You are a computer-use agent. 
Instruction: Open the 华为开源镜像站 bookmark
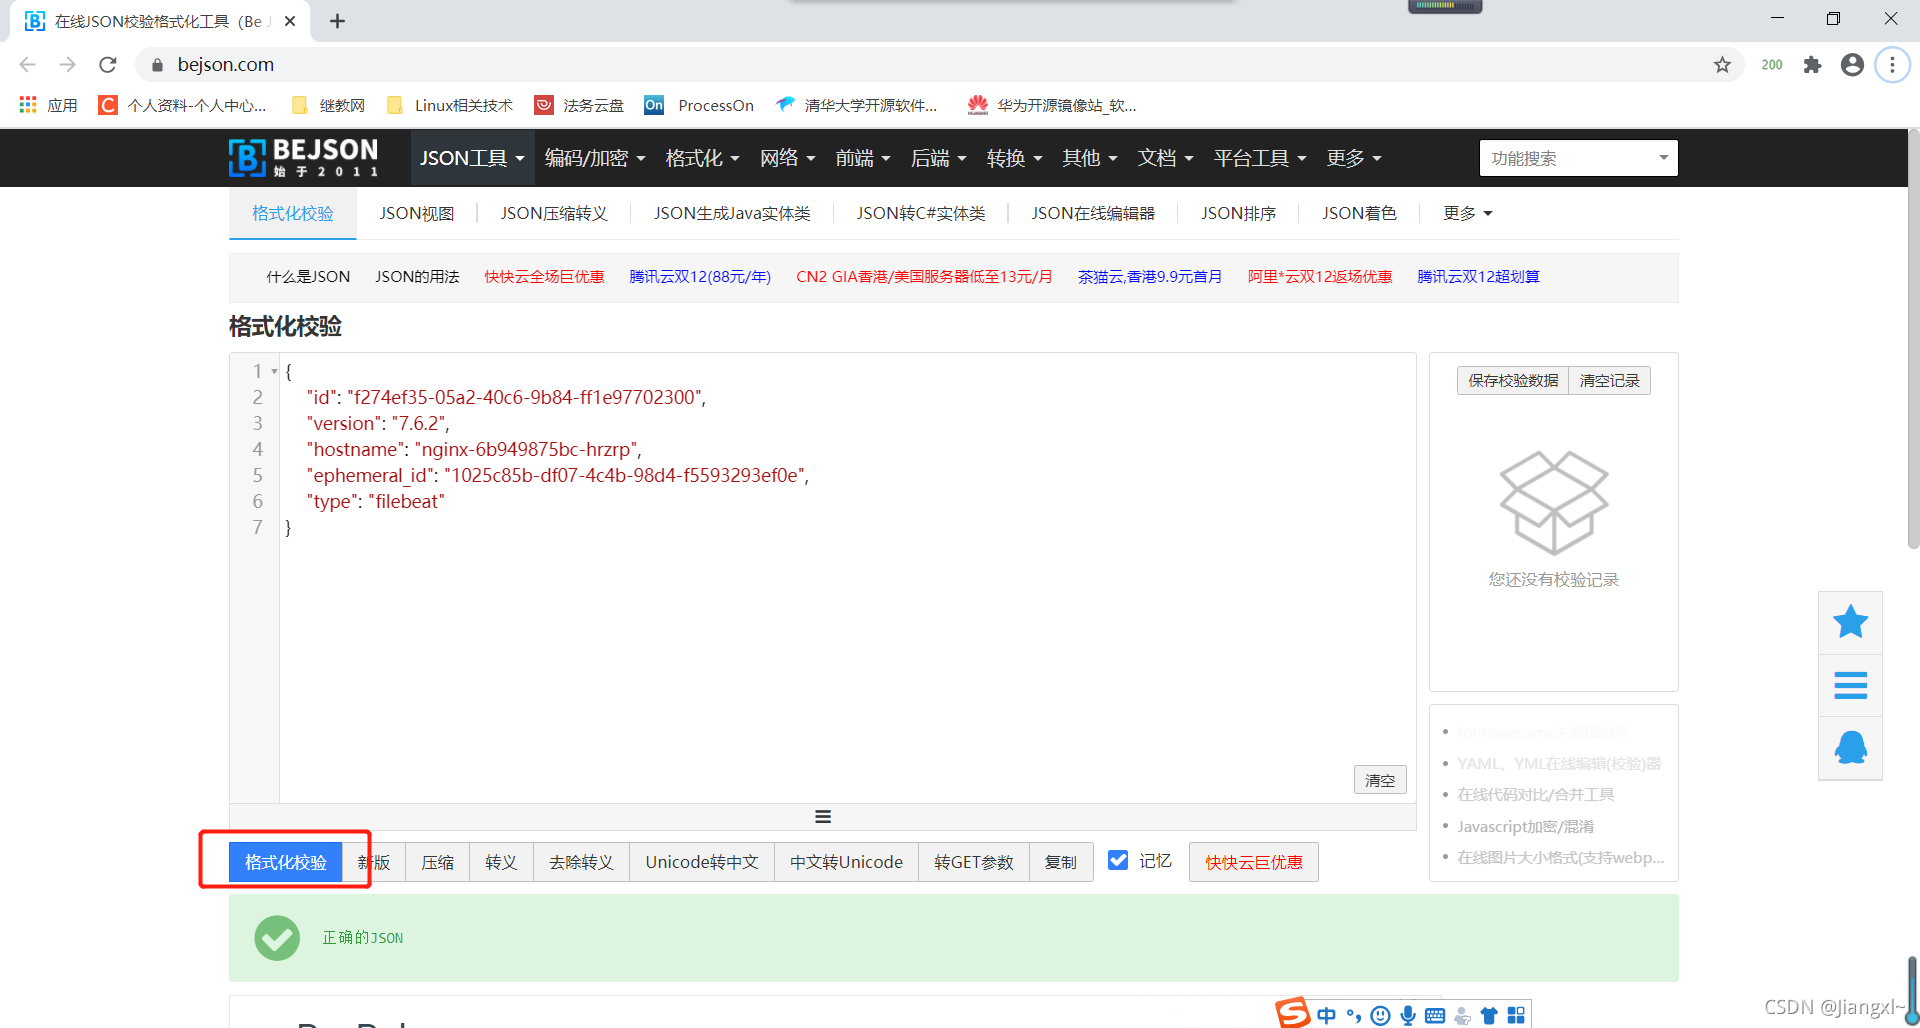[x=1052, y=105]
